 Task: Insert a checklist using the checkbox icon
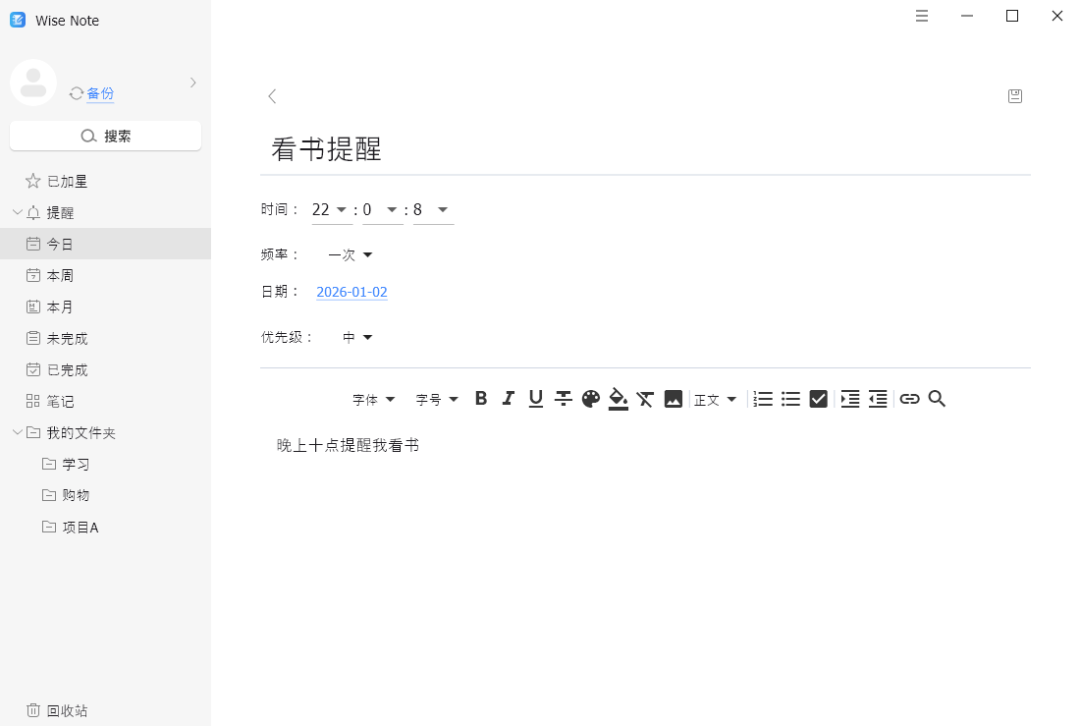818,398
